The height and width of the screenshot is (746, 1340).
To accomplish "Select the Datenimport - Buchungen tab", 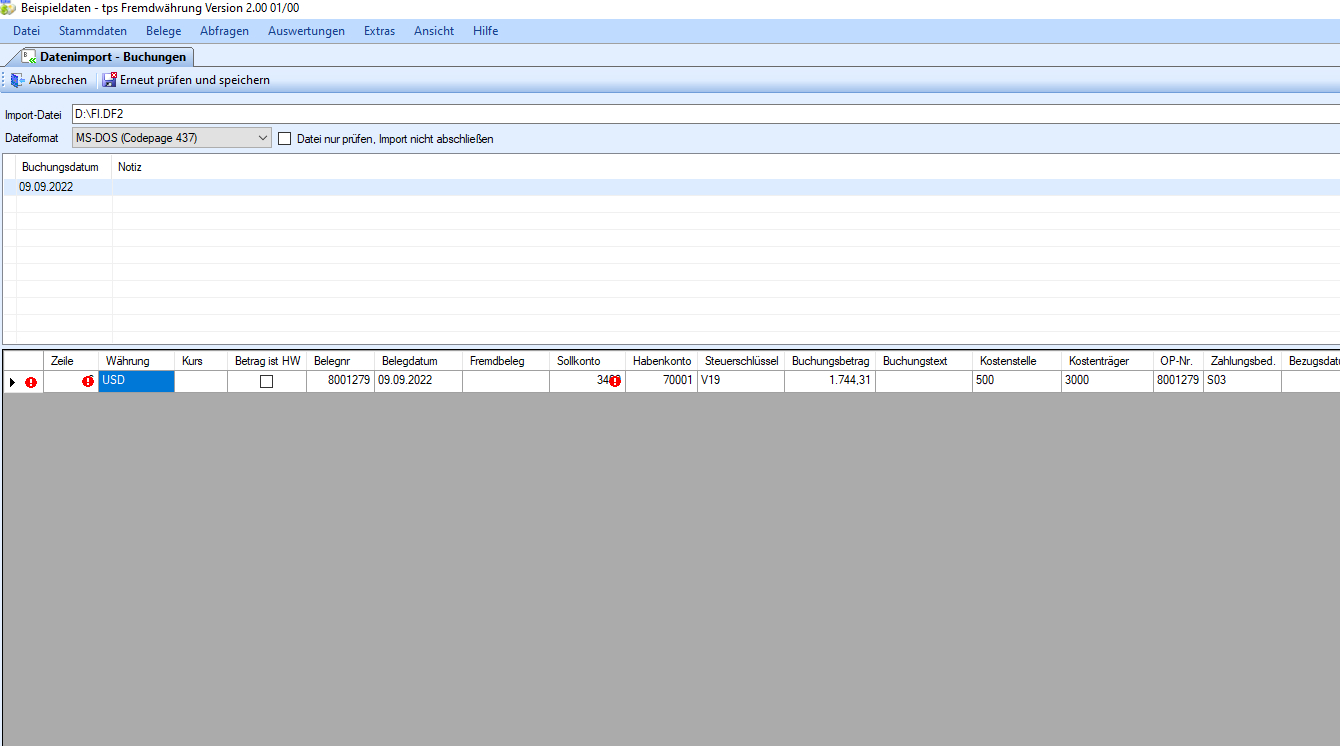I will click(112, 57).
